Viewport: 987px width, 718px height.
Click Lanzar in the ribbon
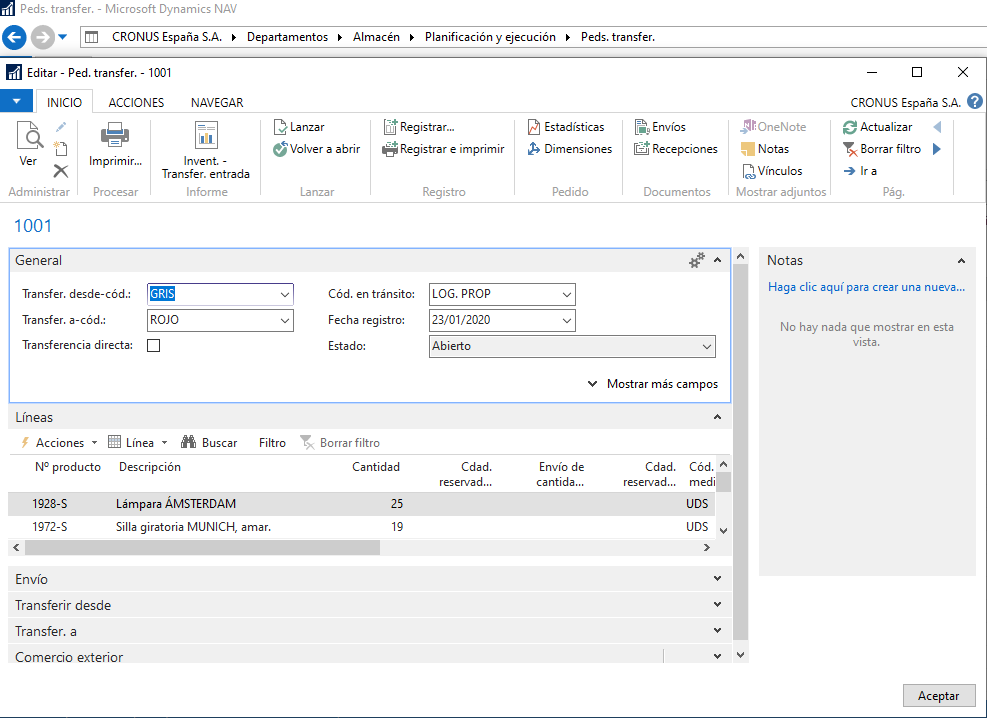point(299,127)
